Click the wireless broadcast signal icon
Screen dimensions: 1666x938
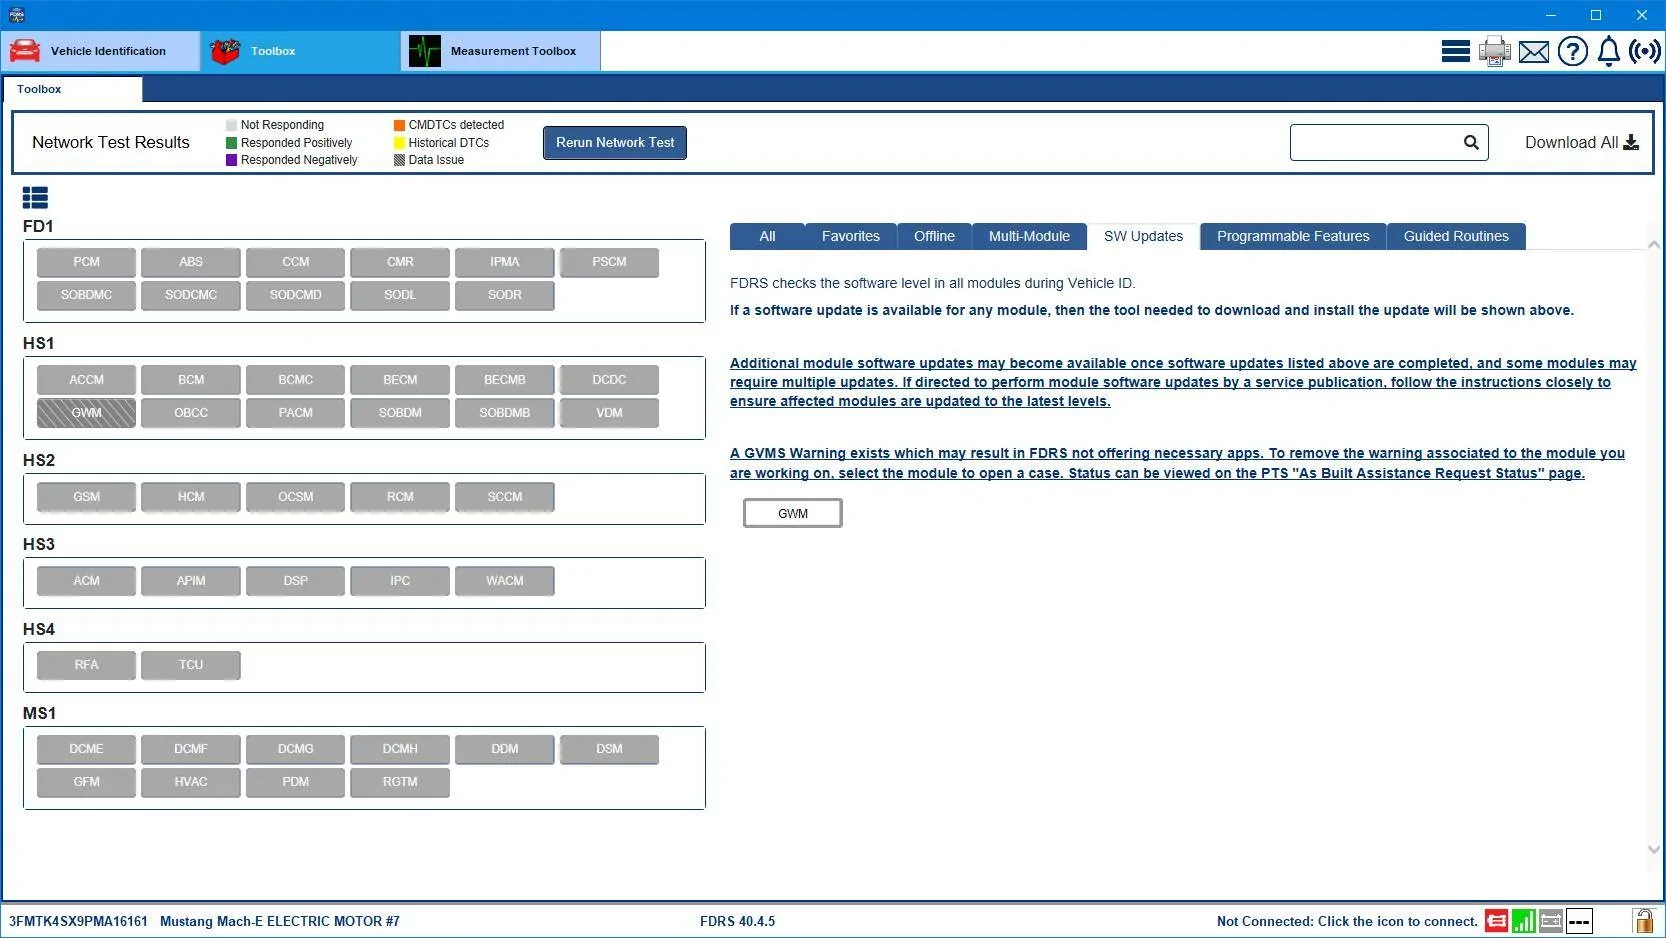1645,51
